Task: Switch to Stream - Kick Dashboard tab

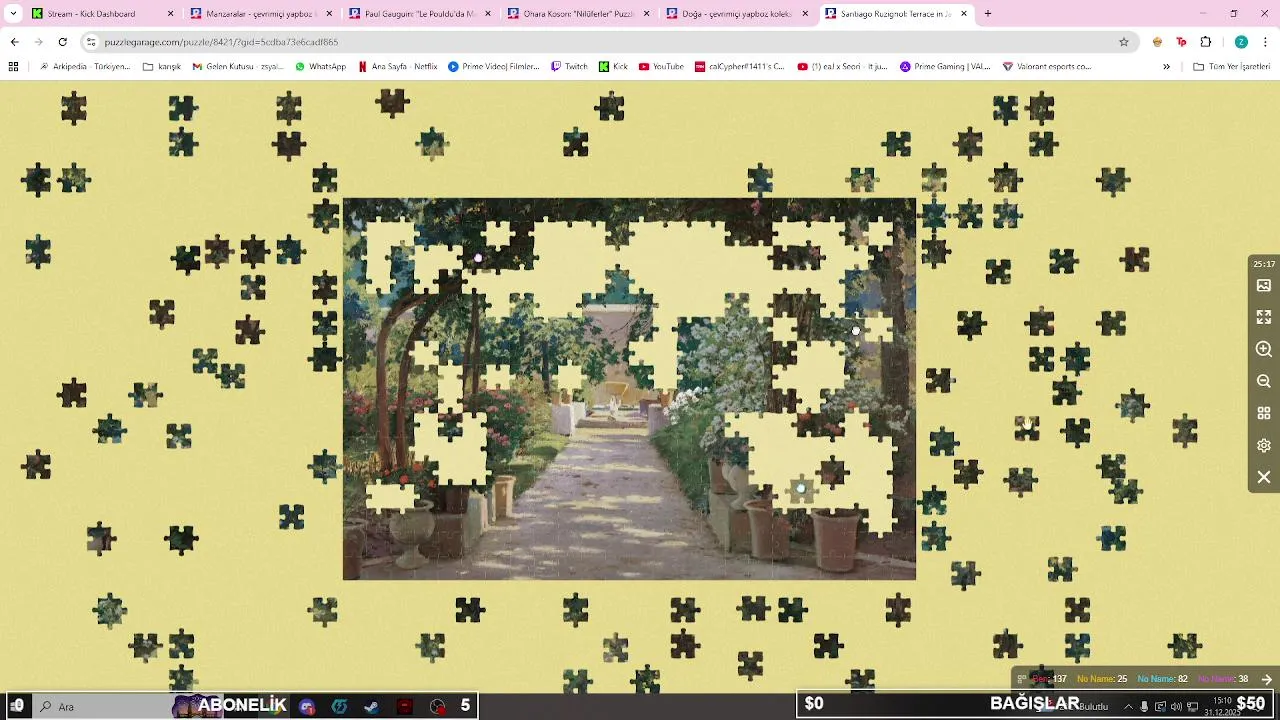Action: (x=102, y=14)
